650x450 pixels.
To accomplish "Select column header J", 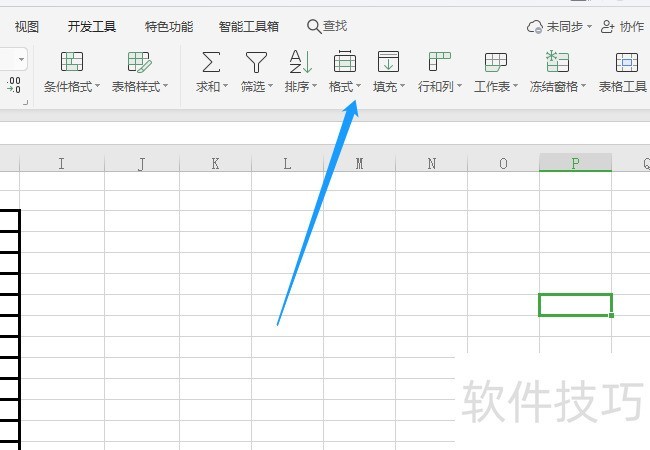I will (142, 163).
